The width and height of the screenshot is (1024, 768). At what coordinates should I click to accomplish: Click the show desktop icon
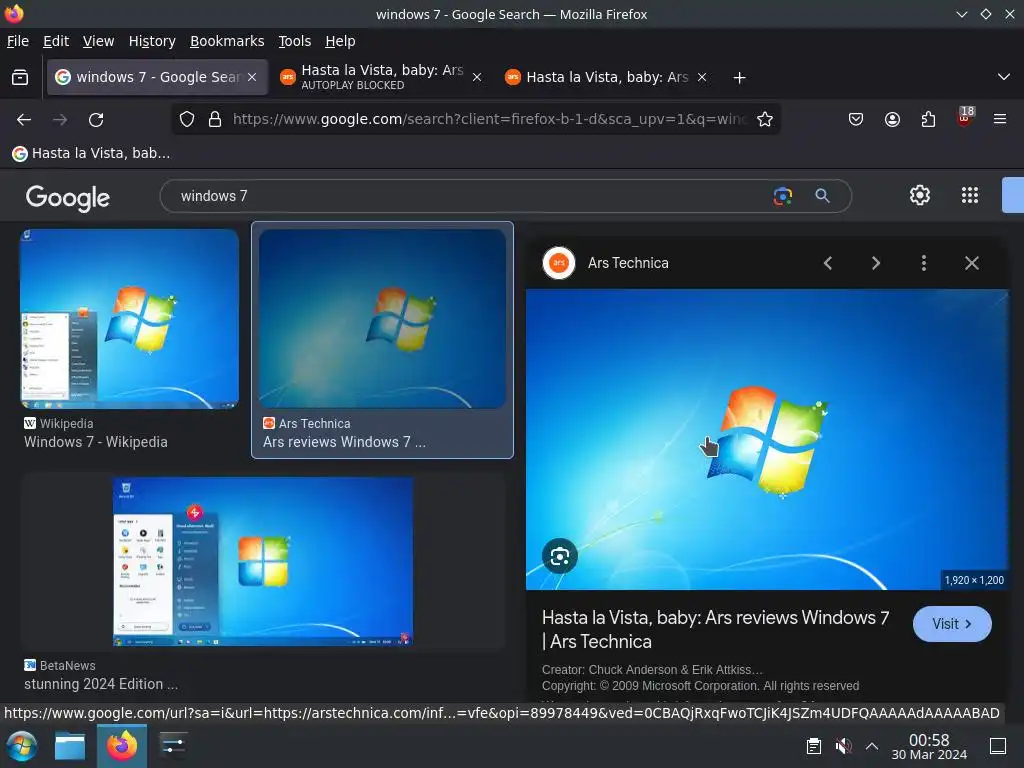pos(998,746)
